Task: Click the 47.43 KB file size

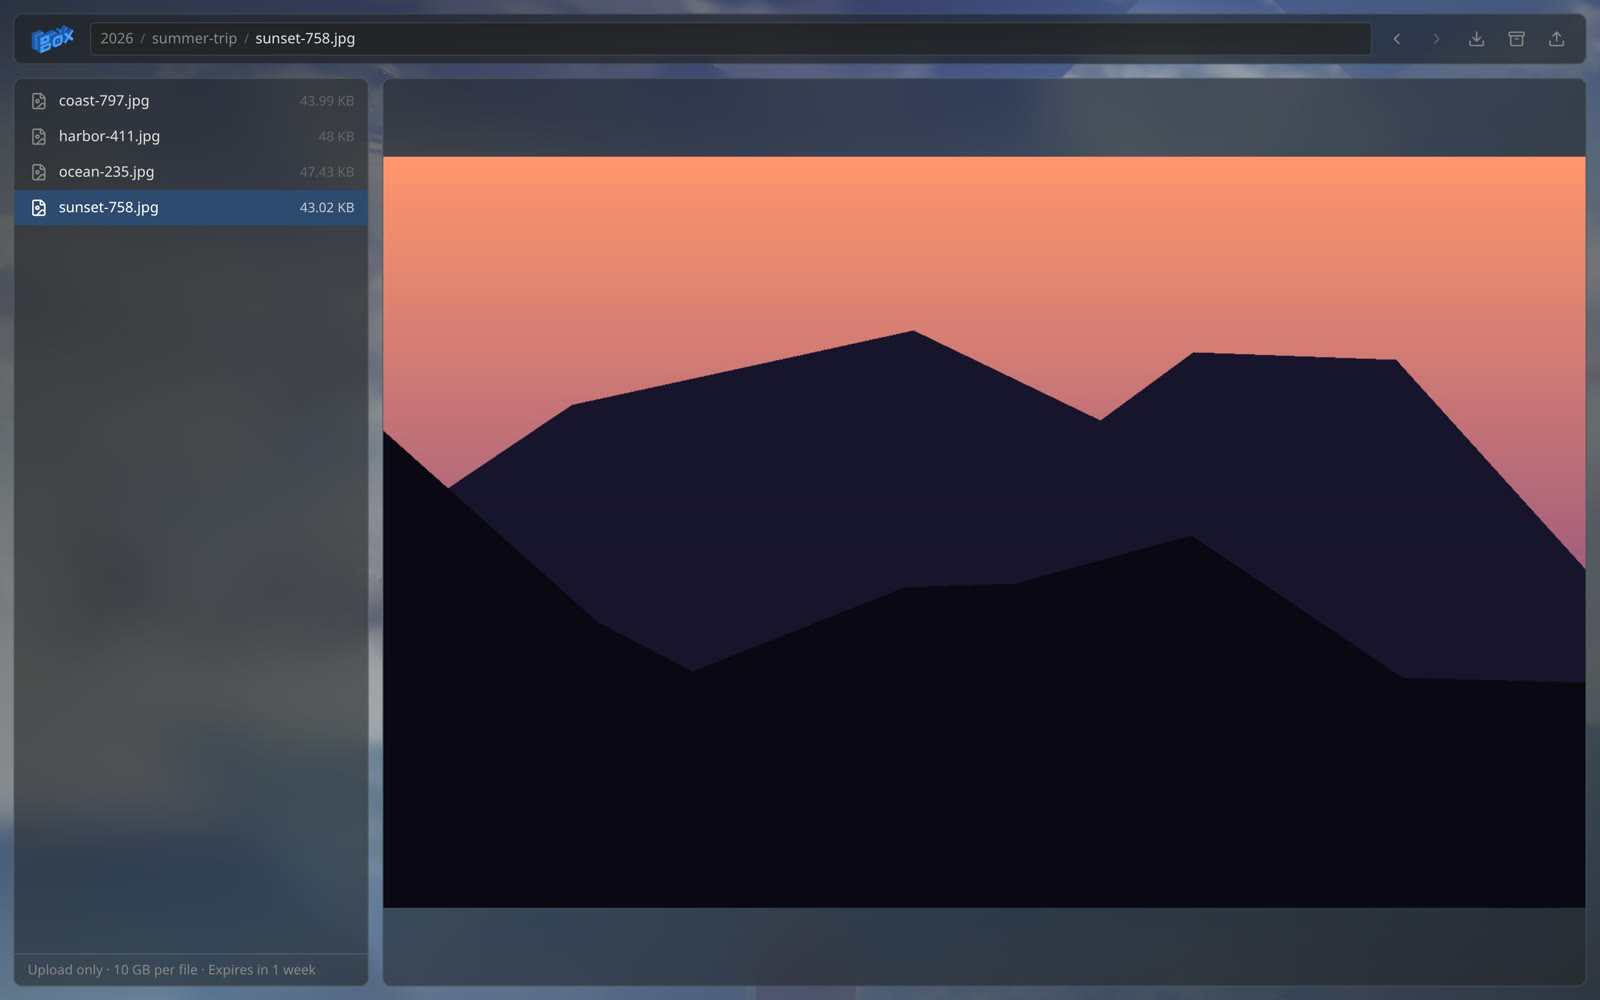Action: (327, 172)
